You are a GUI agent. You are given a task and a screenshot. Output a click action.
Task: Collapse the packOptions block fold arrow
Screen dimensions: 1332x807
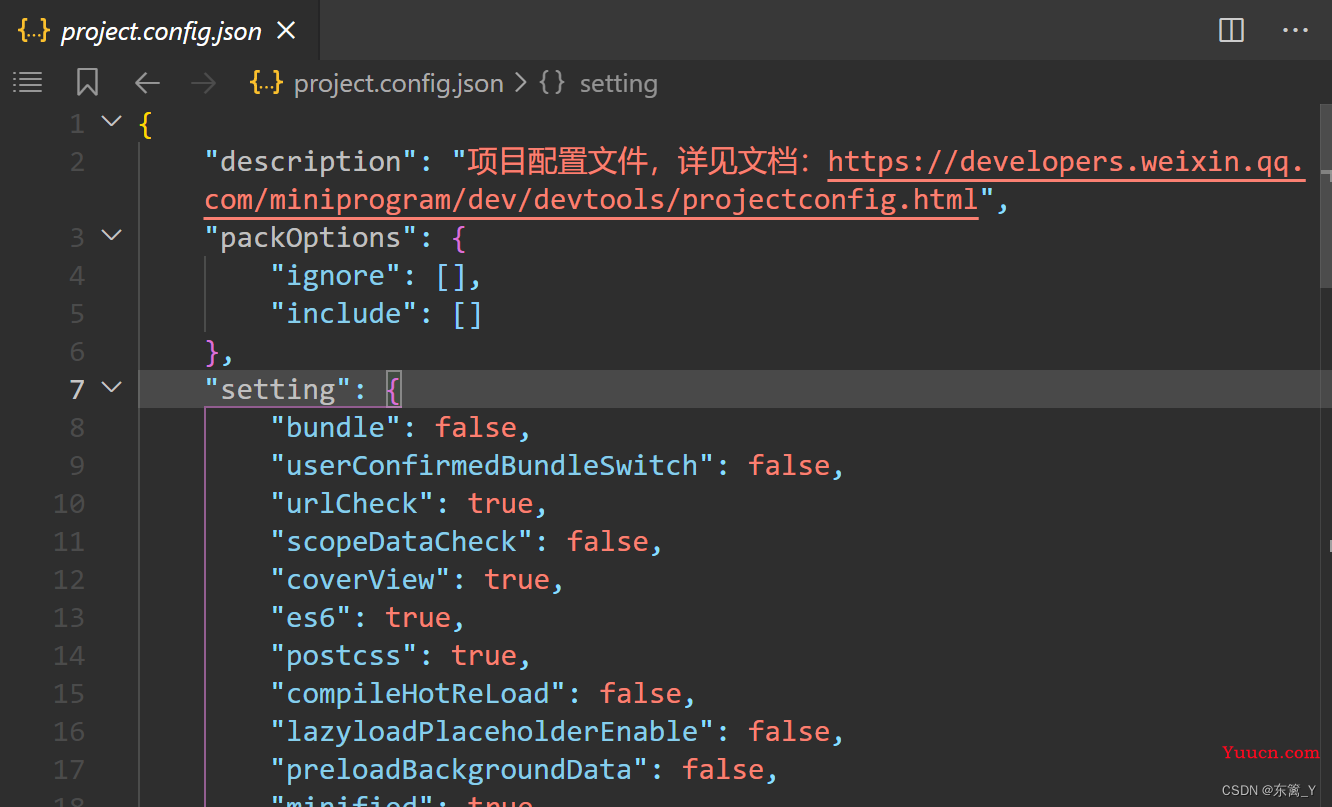pyautogui.click(x=112, y=236)
